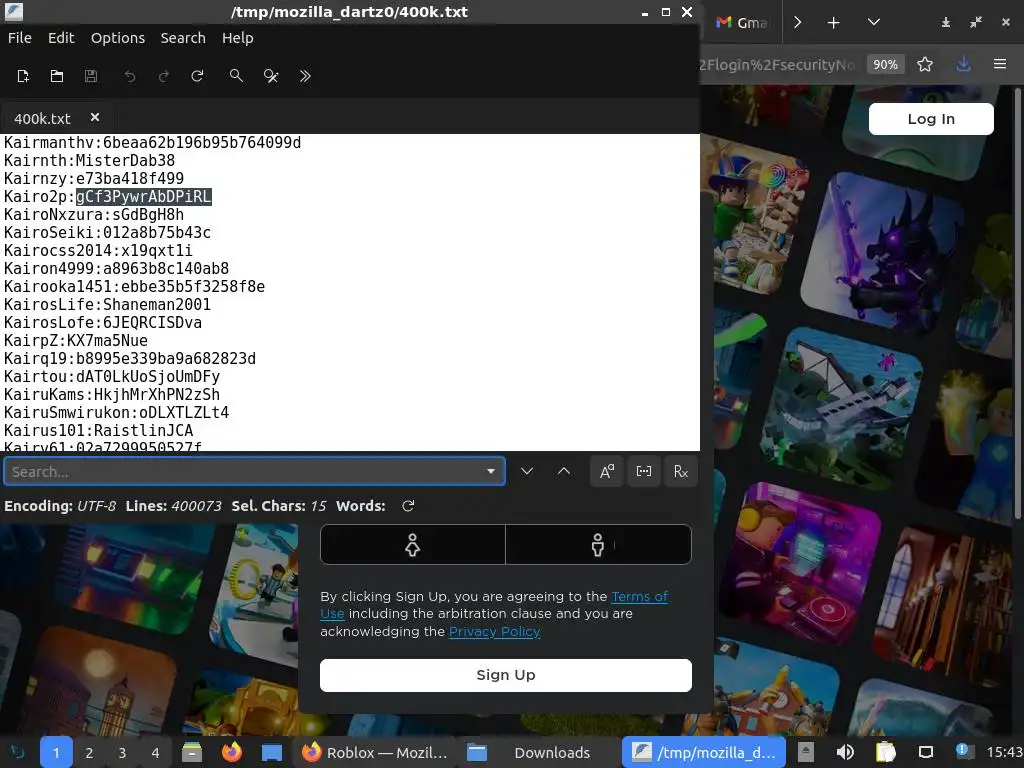Click the Sel. Chars: 15 status entry

279,506
